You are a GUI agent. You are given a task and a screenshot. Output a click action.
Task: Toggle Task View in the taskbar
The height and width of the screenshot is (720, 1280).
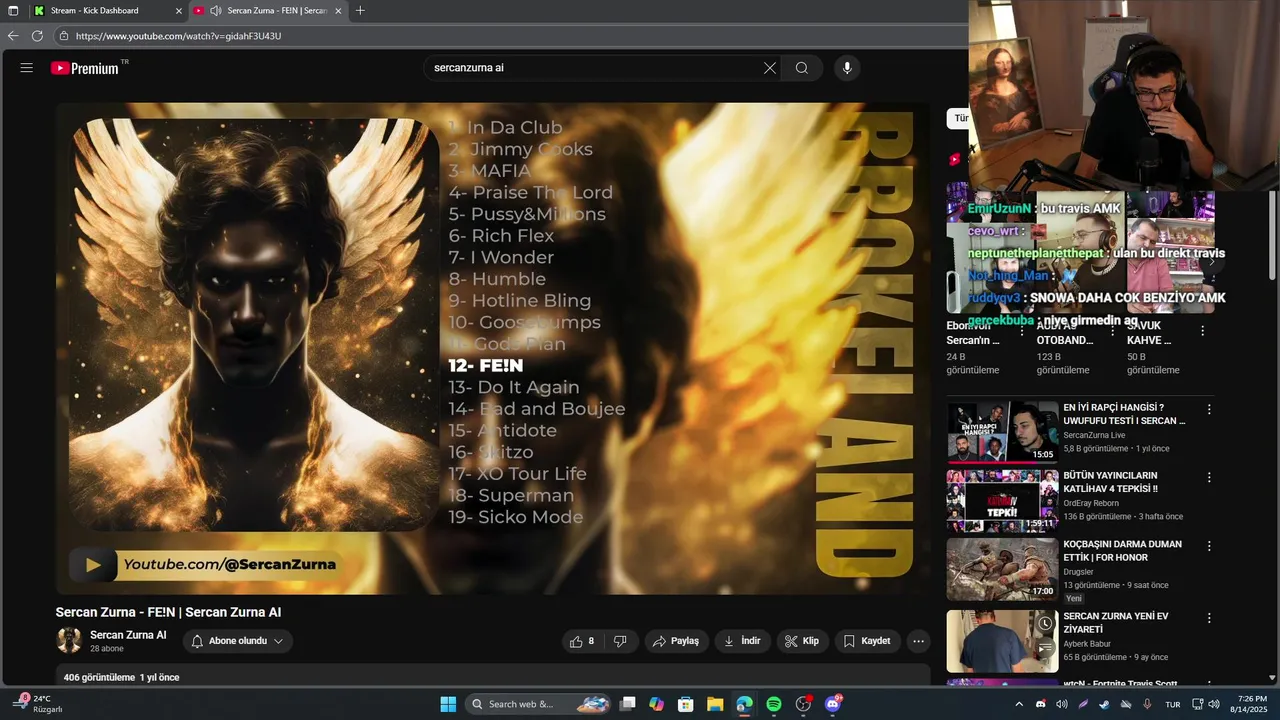pos(627,704)
